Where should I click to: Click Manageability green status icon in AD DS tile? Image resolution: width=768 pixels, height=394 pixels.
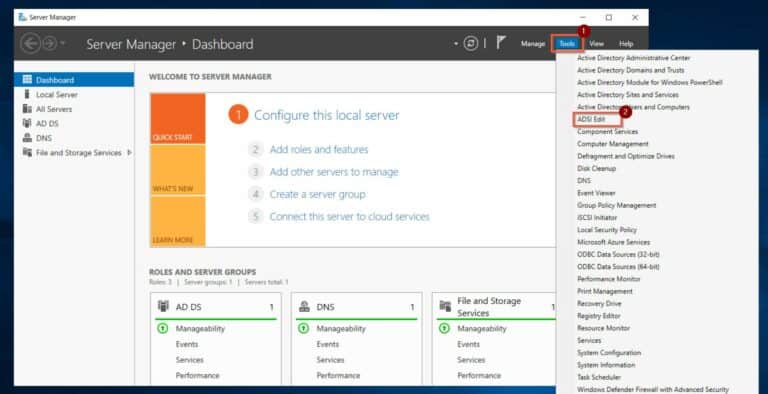[163, 328]
